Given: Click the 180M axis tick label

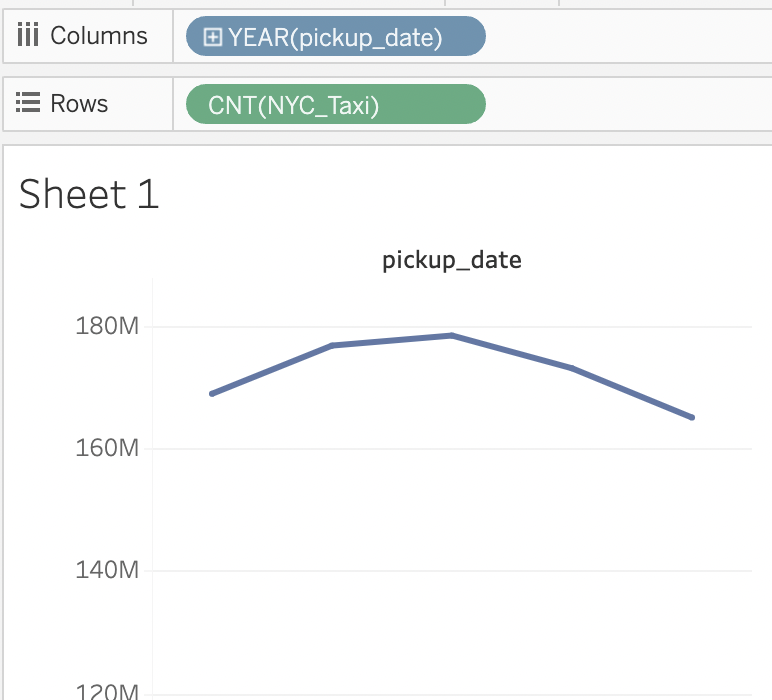Looking at the screenshot, I should (x=107, y=326).
